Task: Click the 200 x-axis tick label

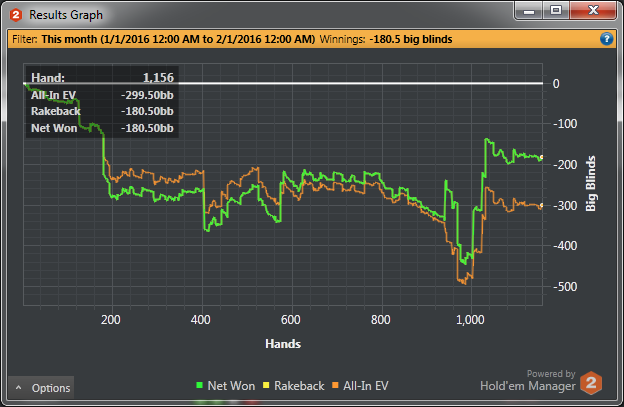Action: tap(111, 319)
